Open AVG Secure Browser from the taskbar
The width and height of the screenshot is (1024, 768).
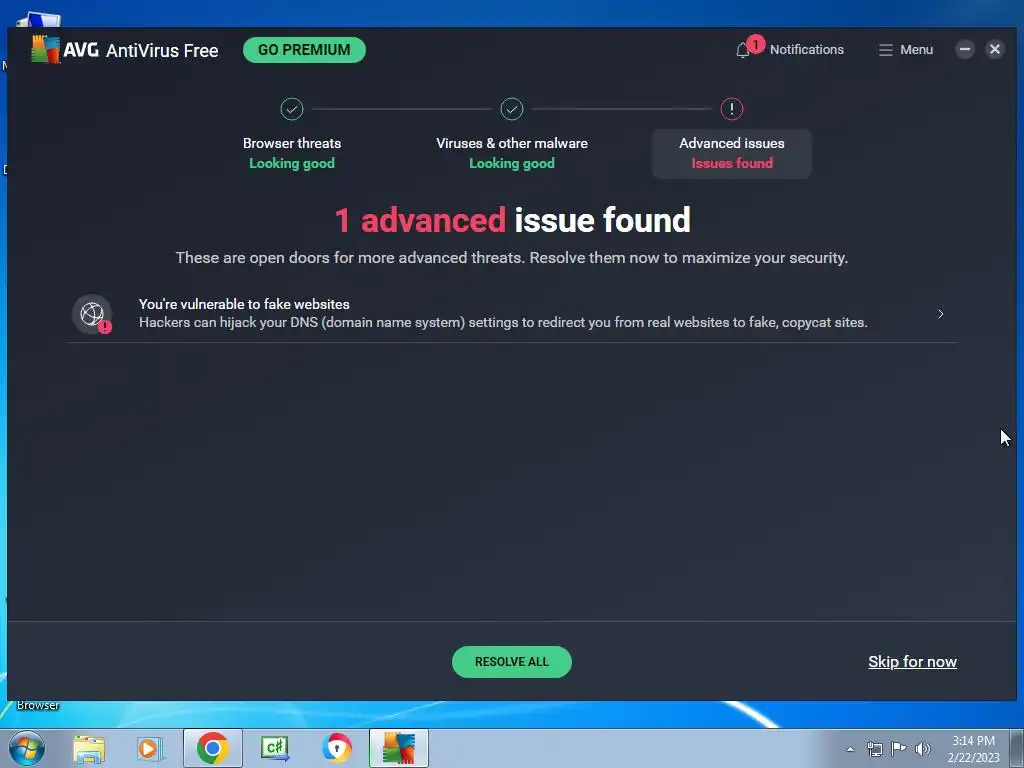point(337,748)
